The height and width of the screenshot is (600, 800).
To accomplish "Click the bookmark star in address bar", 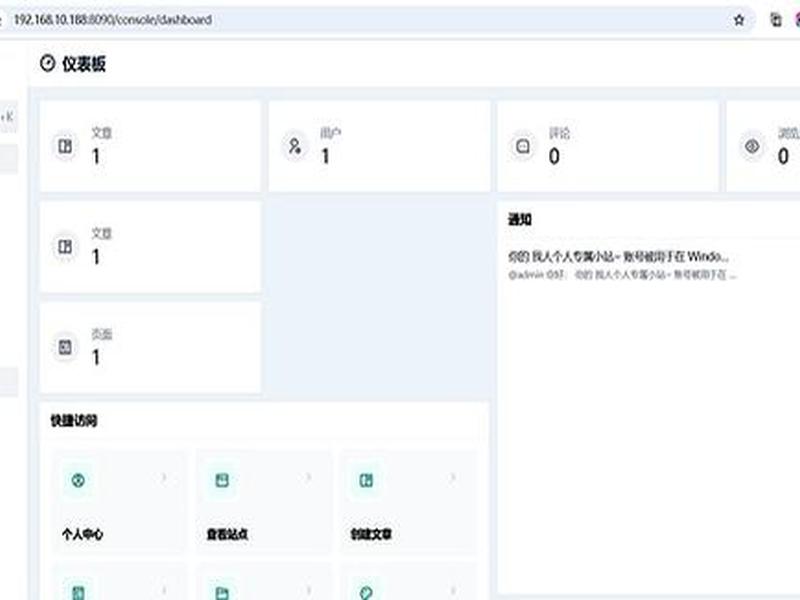I will (738, 20).
